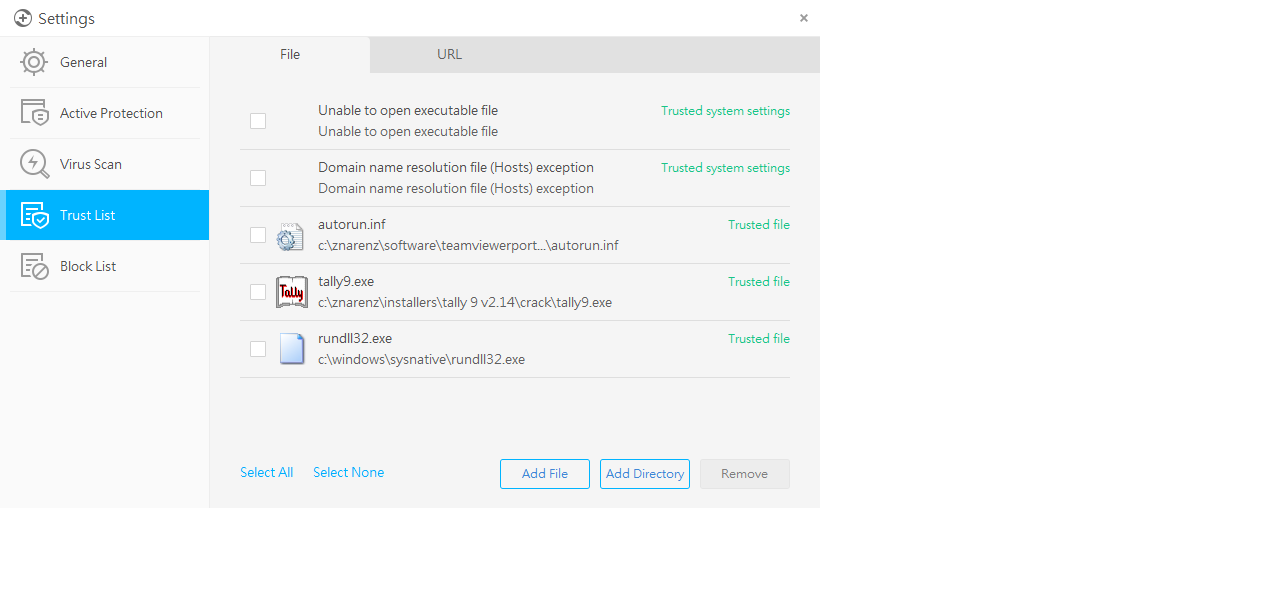
Task: Click the tally9.exe Tally icon
Action: (x=291, y=292)
